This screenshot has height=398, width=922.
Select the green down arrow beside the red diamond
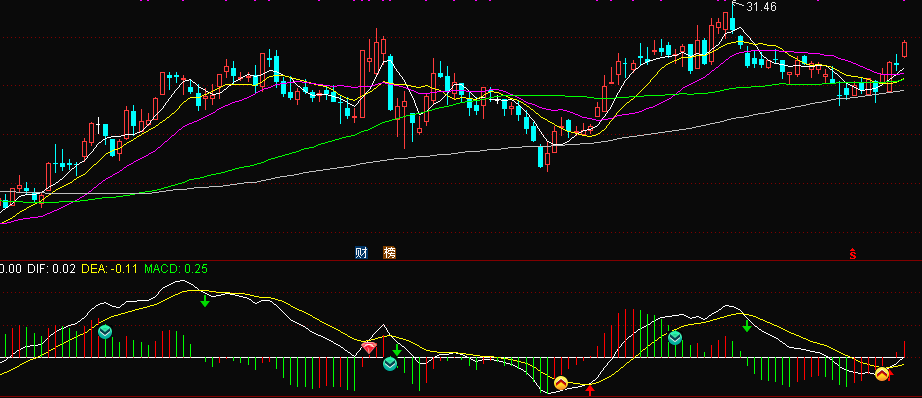397,350
